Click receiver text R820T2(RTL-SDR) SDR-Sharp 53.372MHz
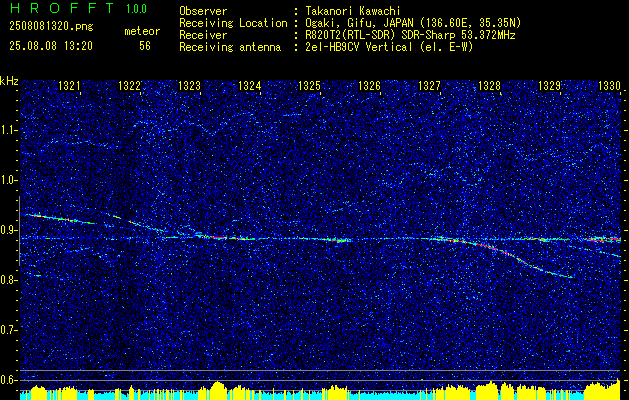The height and width of the screenshot is (400, 629). click(x=410, y=35)
